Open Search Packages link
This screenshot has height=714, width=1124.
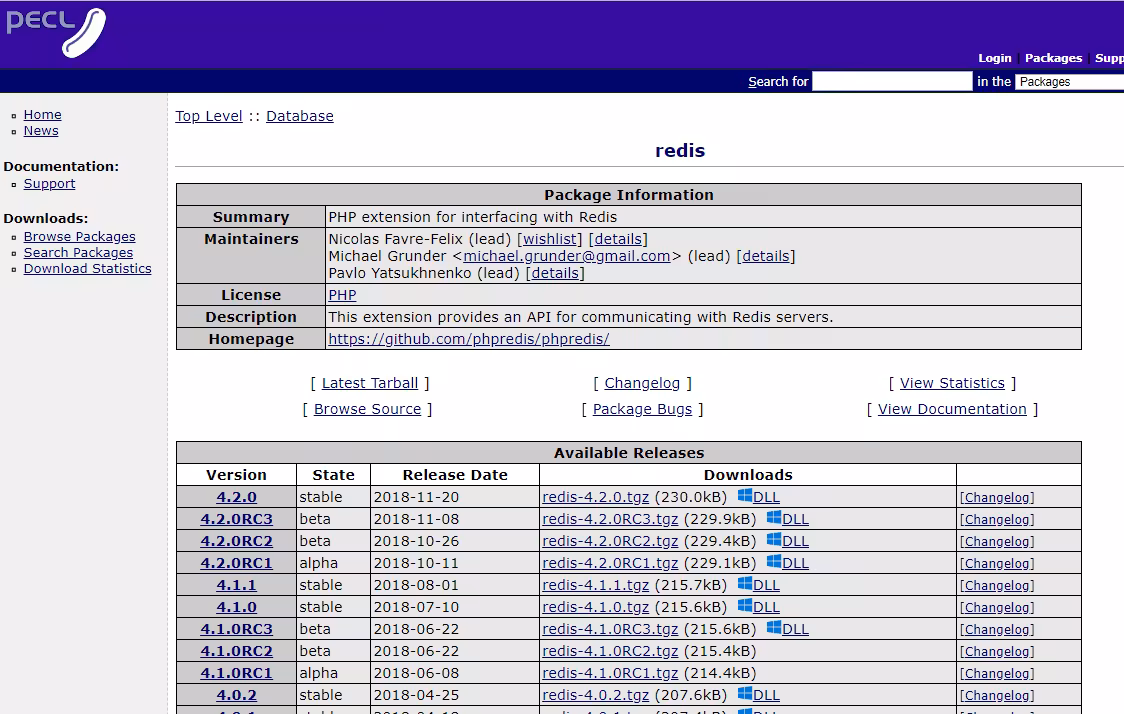tap(78, 252)
